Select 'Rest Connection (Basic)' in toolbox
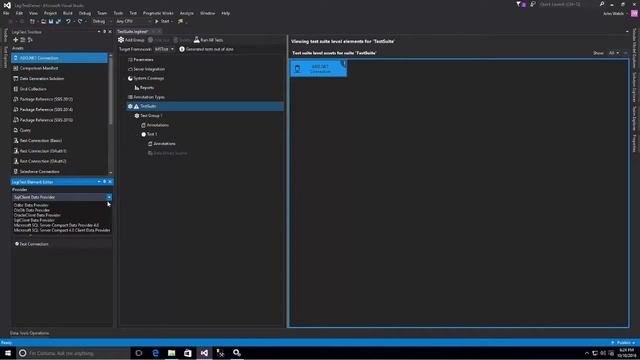Viewport: 640px width, 360px height. point(41,140)
